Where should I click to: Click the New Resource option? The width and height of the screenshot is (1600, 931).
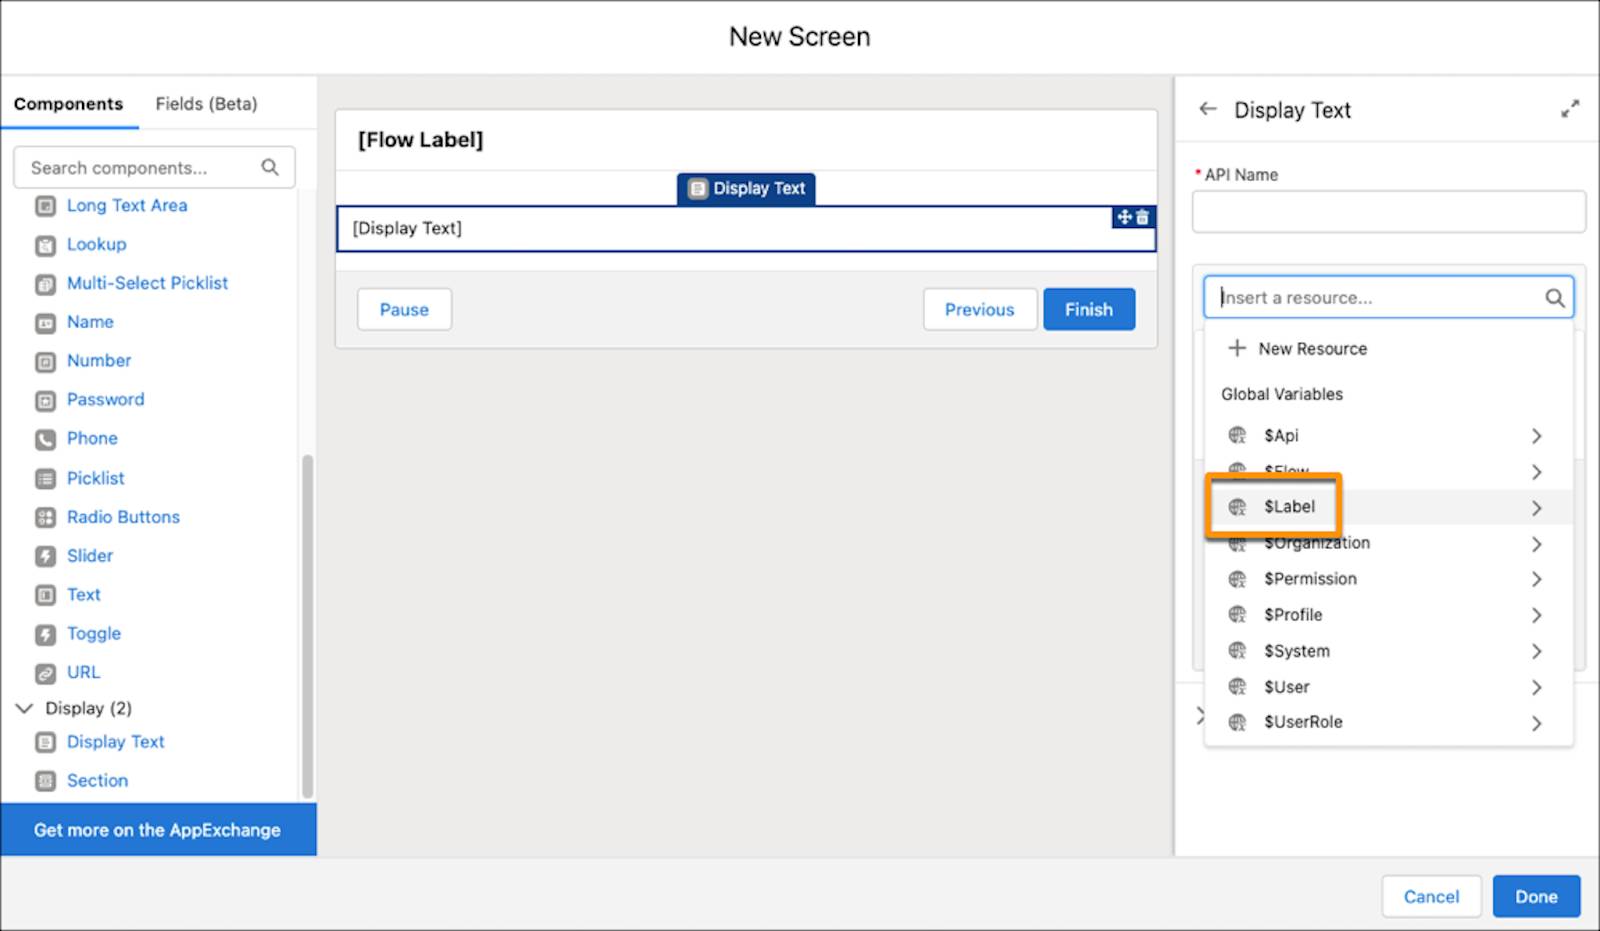tap(1312, 348)
